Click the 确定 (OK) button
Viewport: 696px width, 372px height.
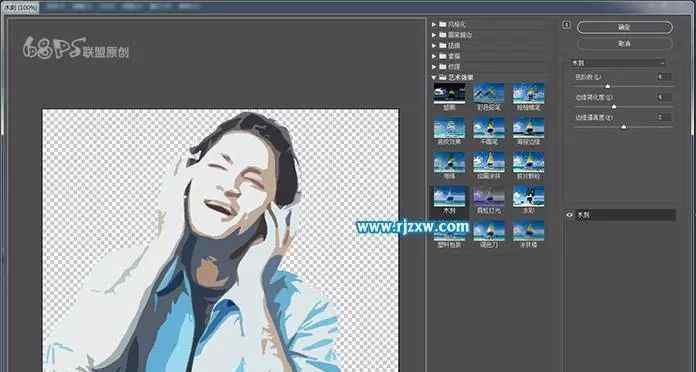tap(625, 27)
